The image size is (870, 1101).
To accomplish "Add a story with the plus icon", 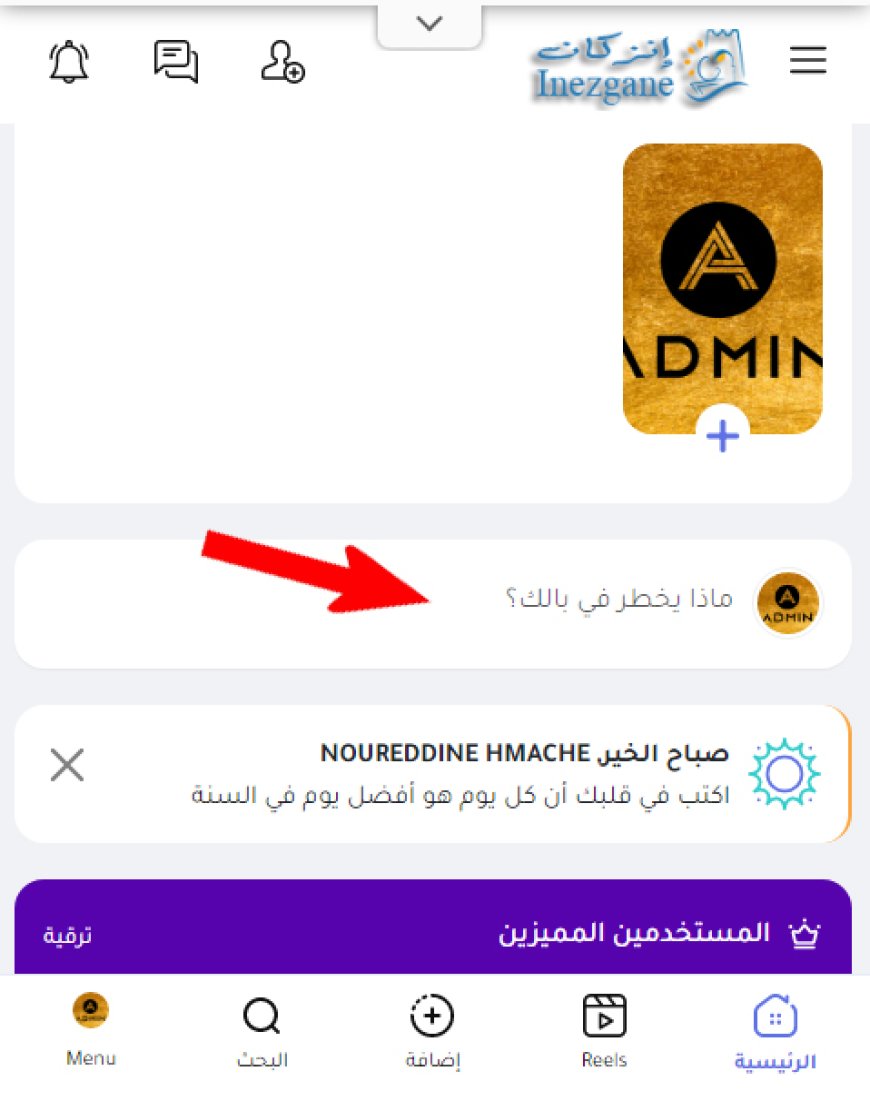I will coord(723,436).
